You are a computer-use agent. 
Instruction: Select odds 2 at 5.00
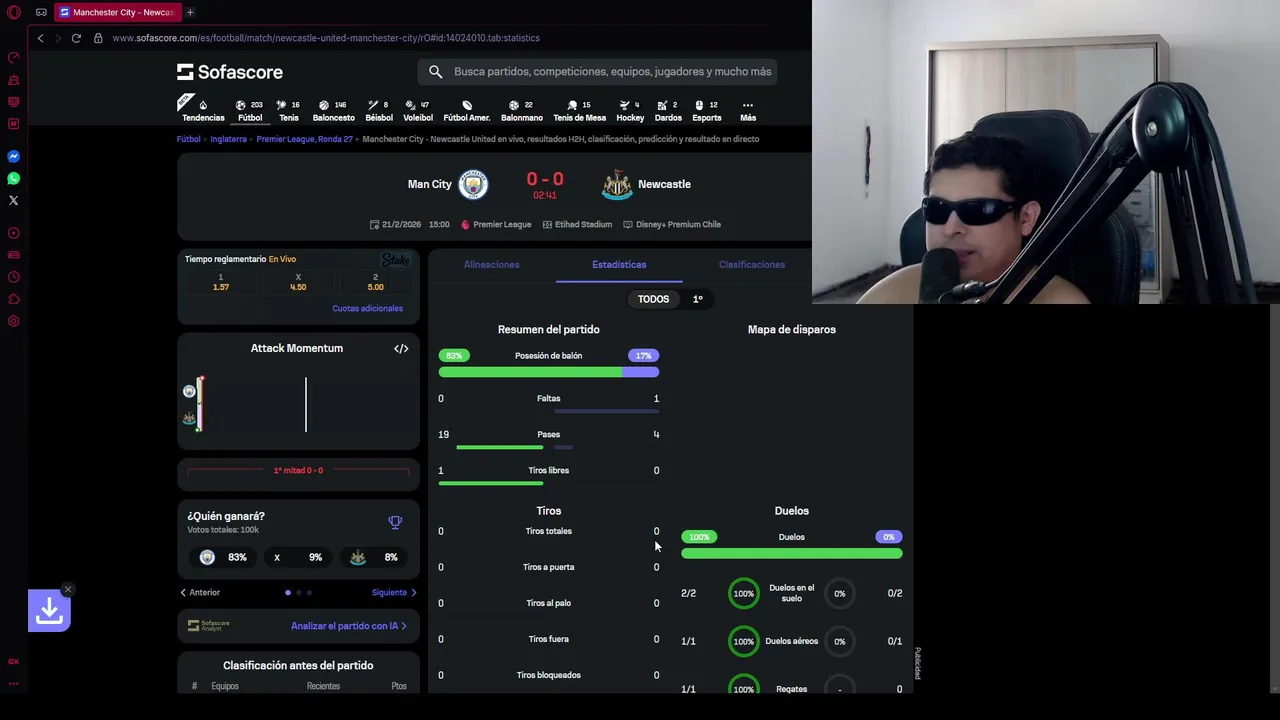click(x=375, y=282)
